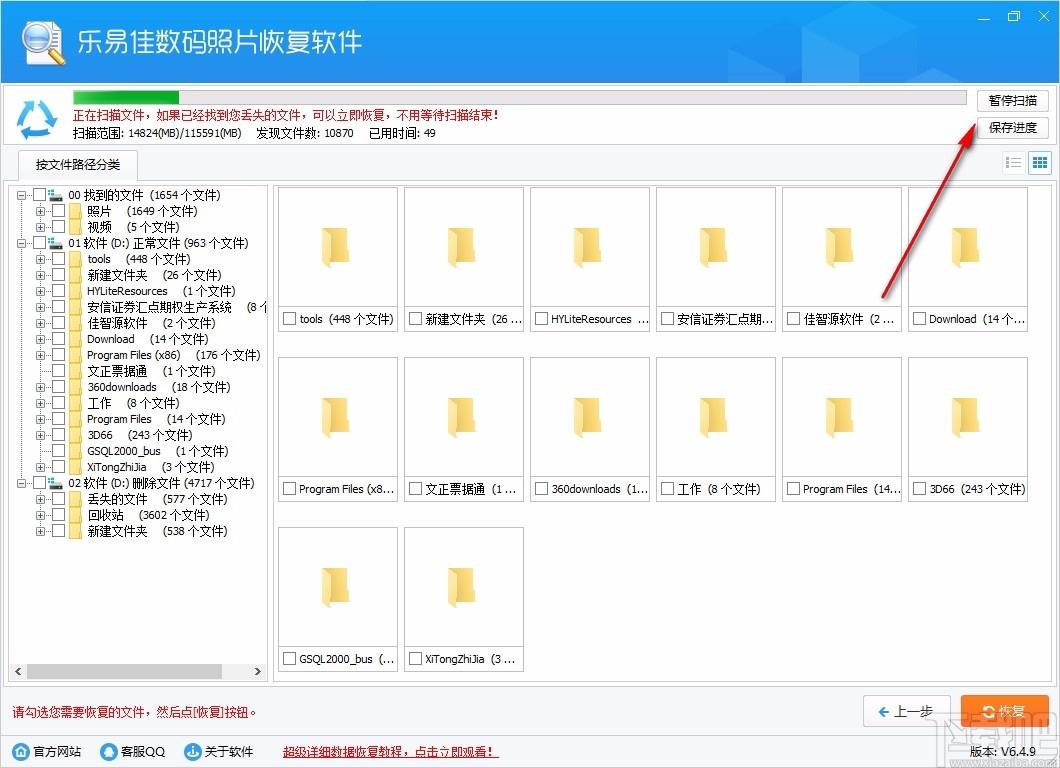Image resolution: width=1060 pixels, height=768 pixels.
Task: Click the tree scrollbar left arrow
Action: coord(18,671)
